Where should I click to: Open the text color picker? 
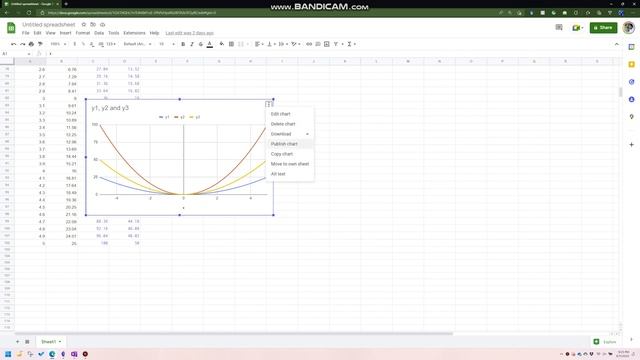coord(210,44)
